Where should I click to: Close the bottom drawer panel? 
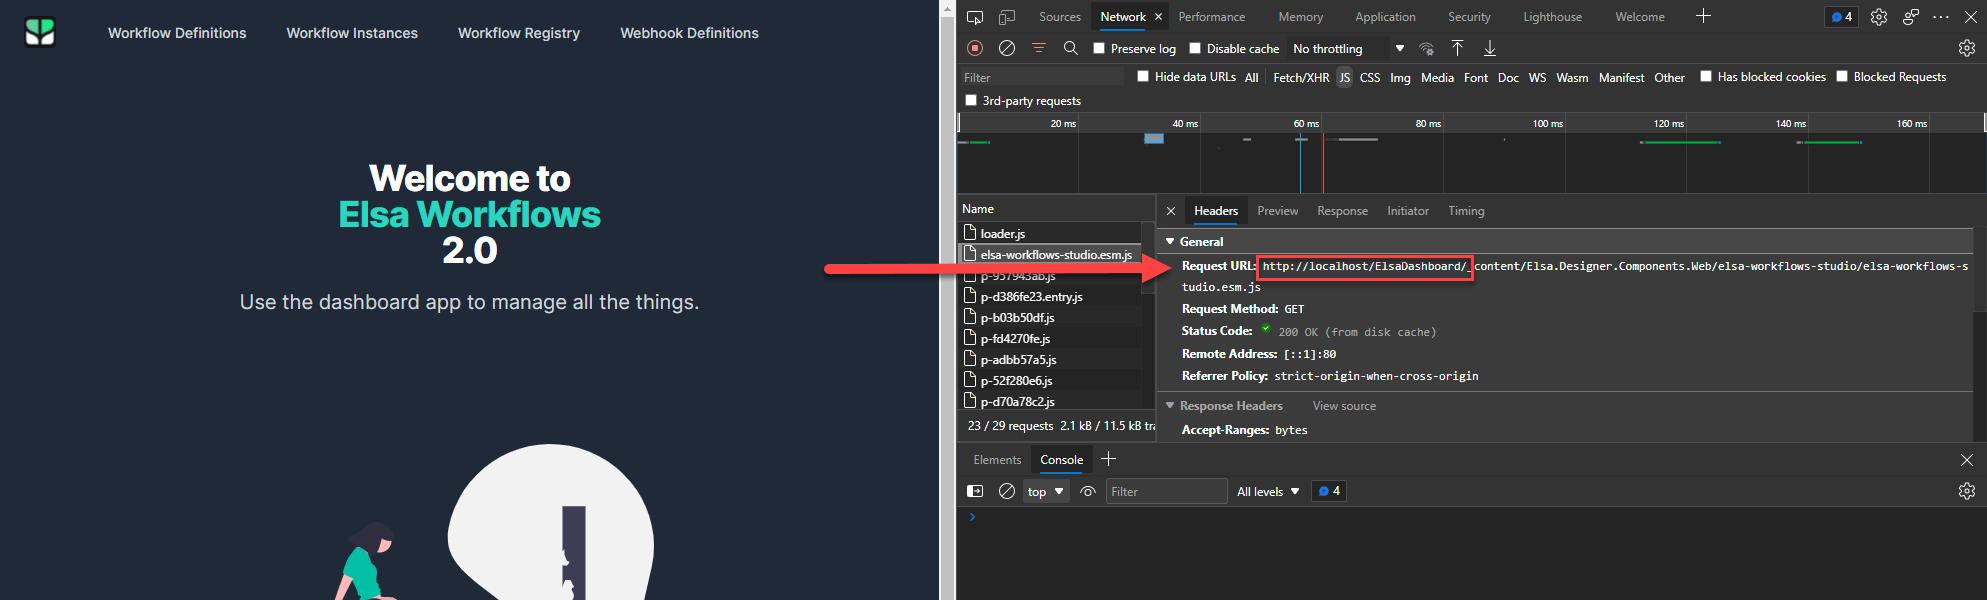point(1967,460)
